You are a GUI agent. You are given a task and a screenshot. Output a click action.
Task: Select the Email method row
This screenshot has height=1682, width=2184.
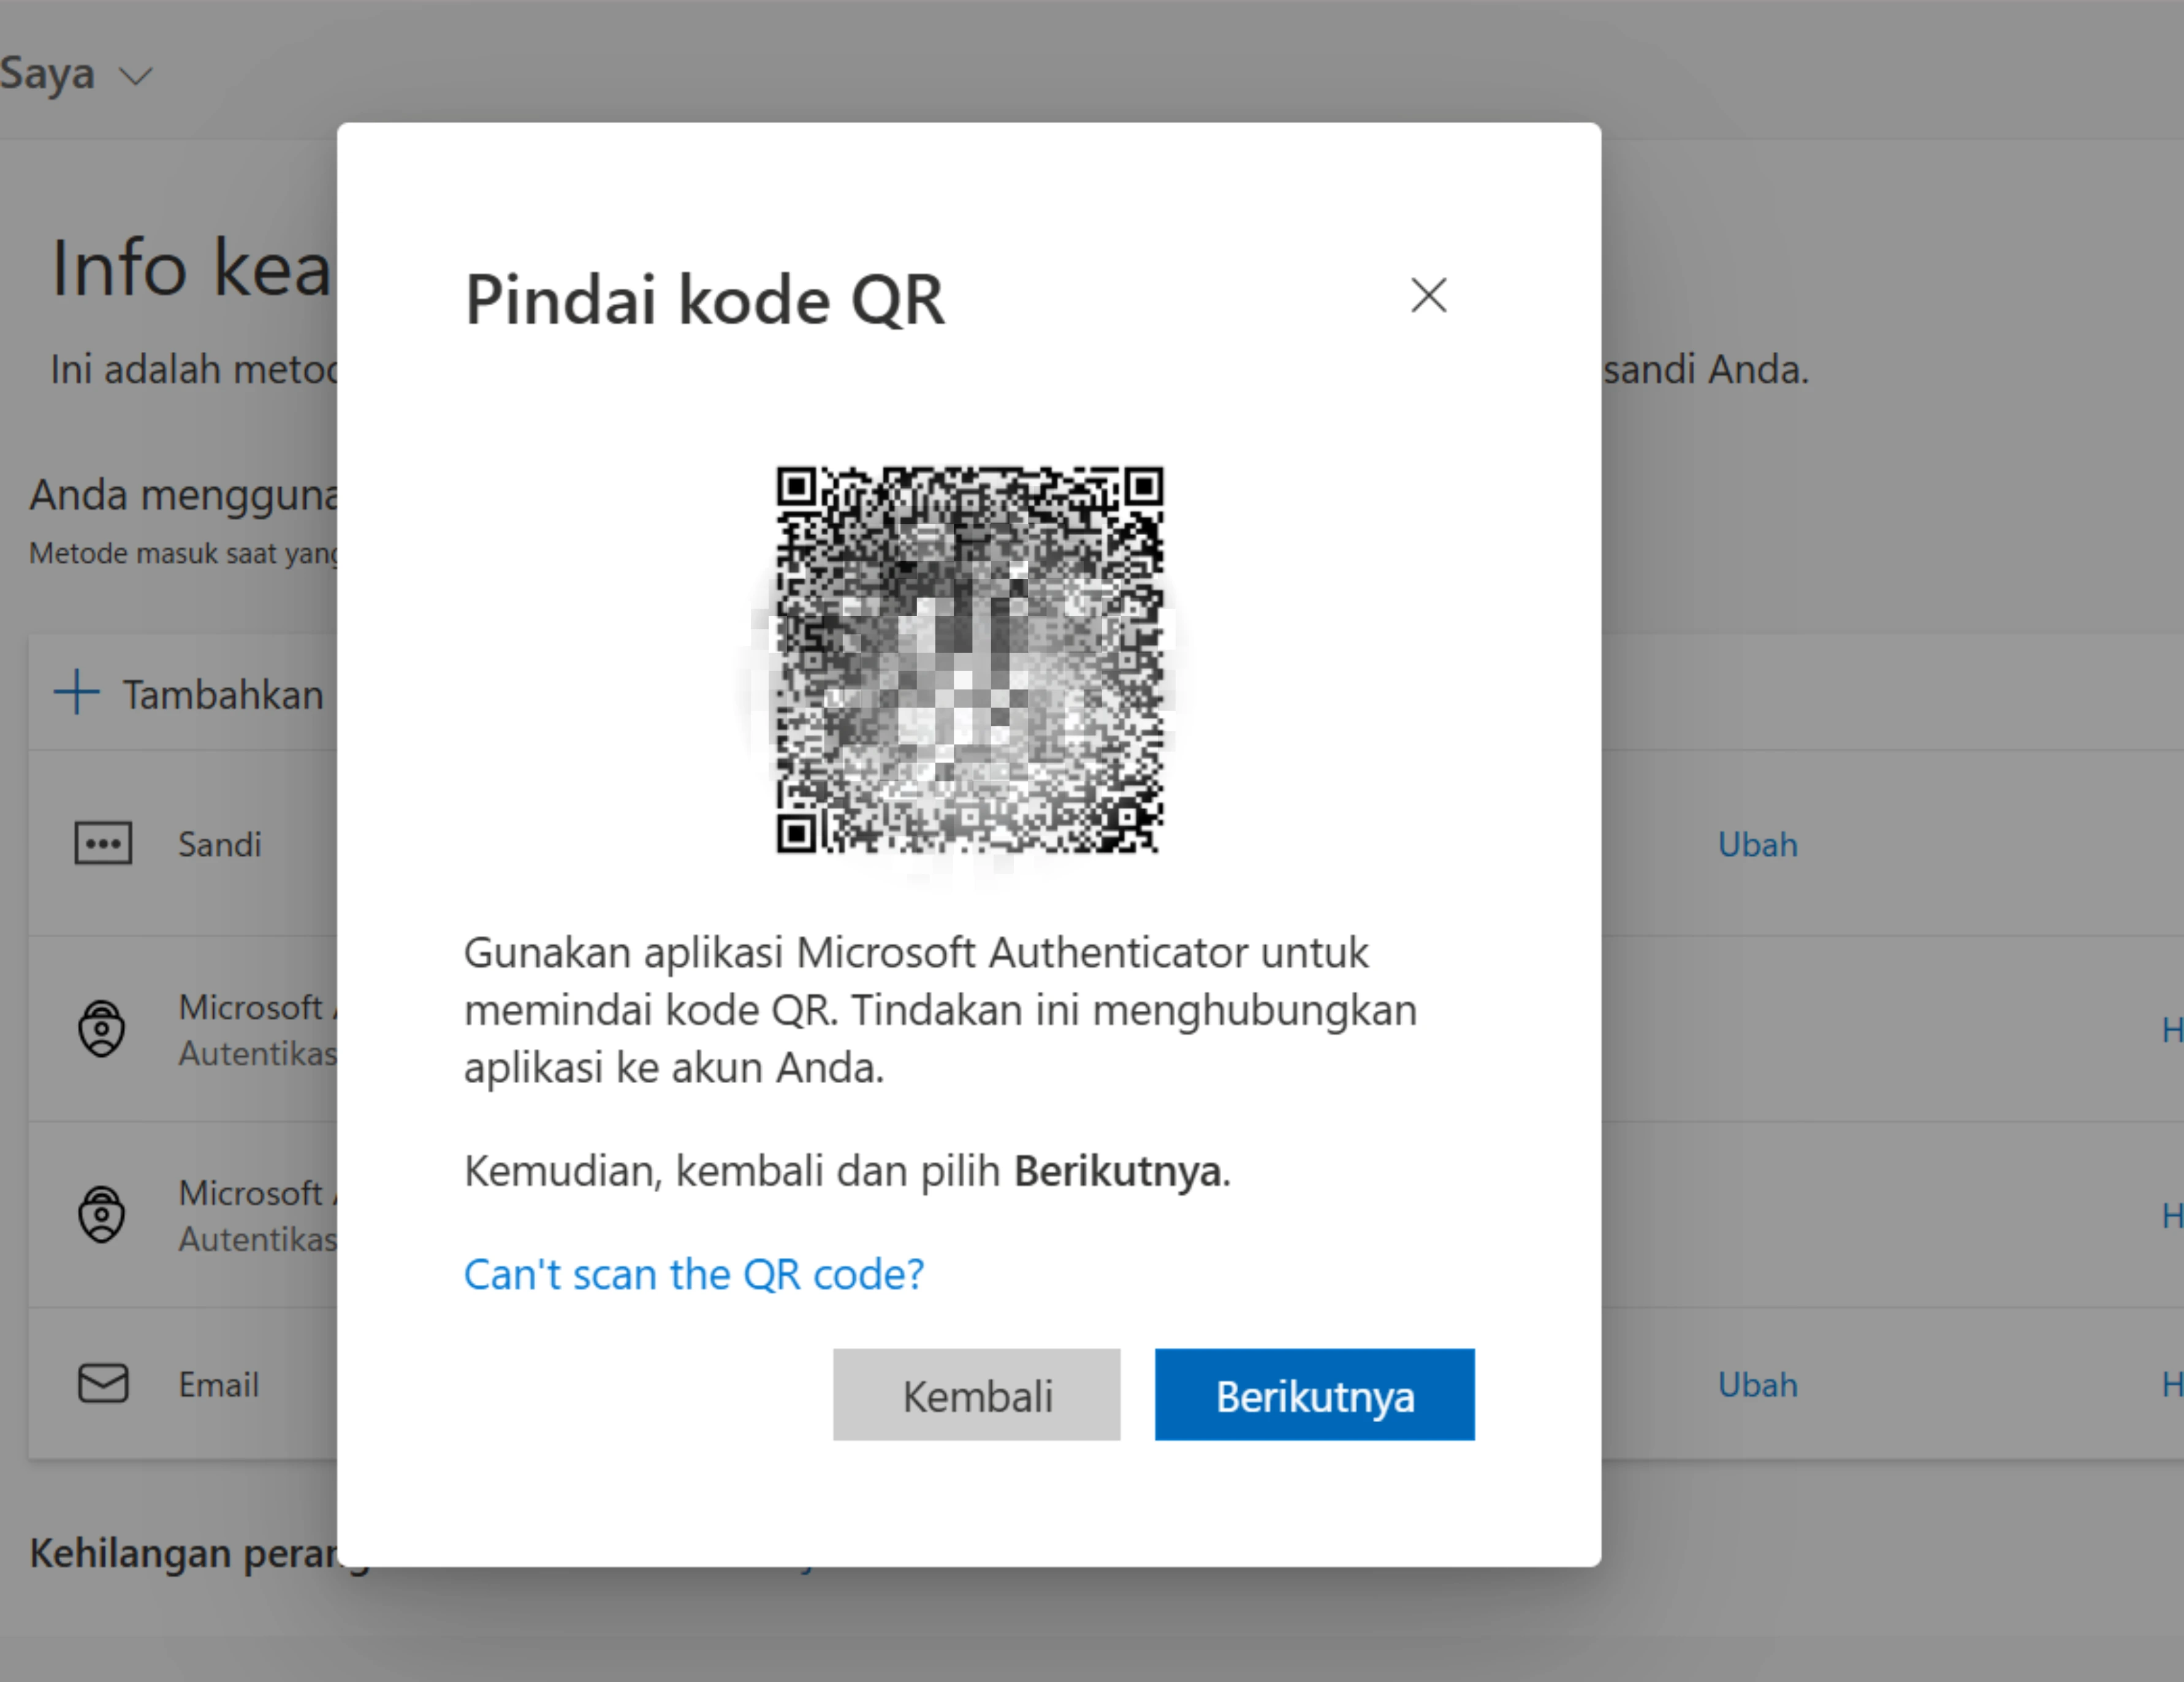coord(218,1384)
